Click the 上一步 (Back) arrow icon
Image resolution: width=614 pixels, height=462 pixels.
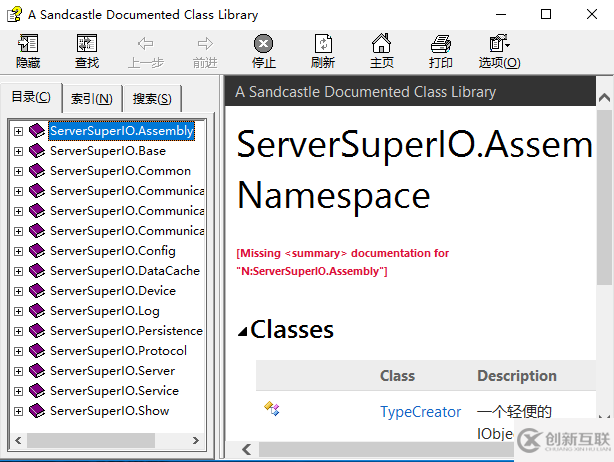pos(146,43)
